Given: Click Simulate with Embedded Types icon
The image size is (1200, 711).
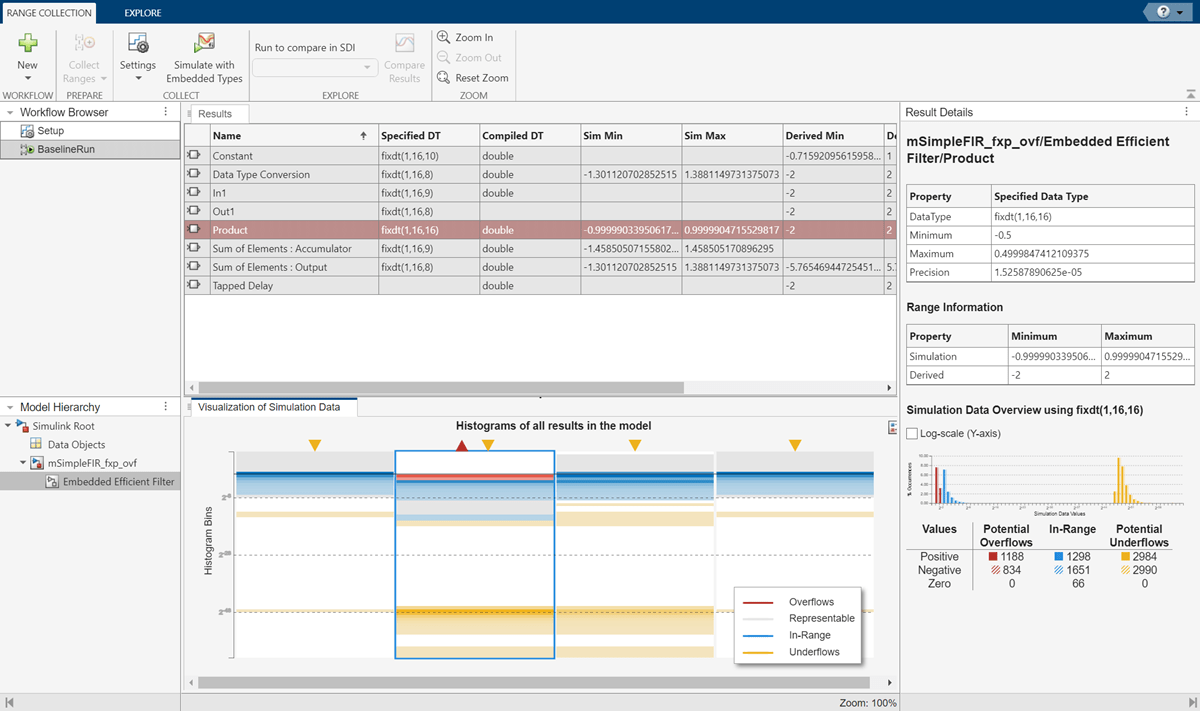Looking at the screenshot, I should (x=204, y=42).
